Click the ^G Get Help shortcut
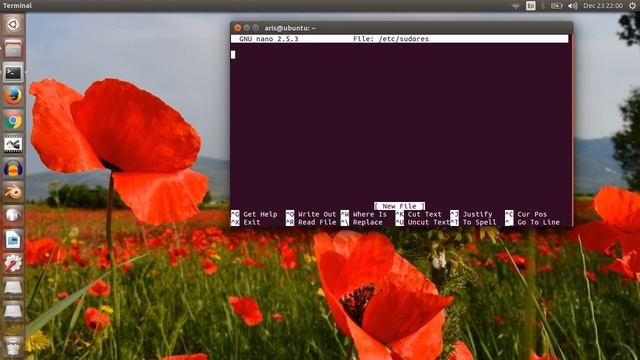 254,214
